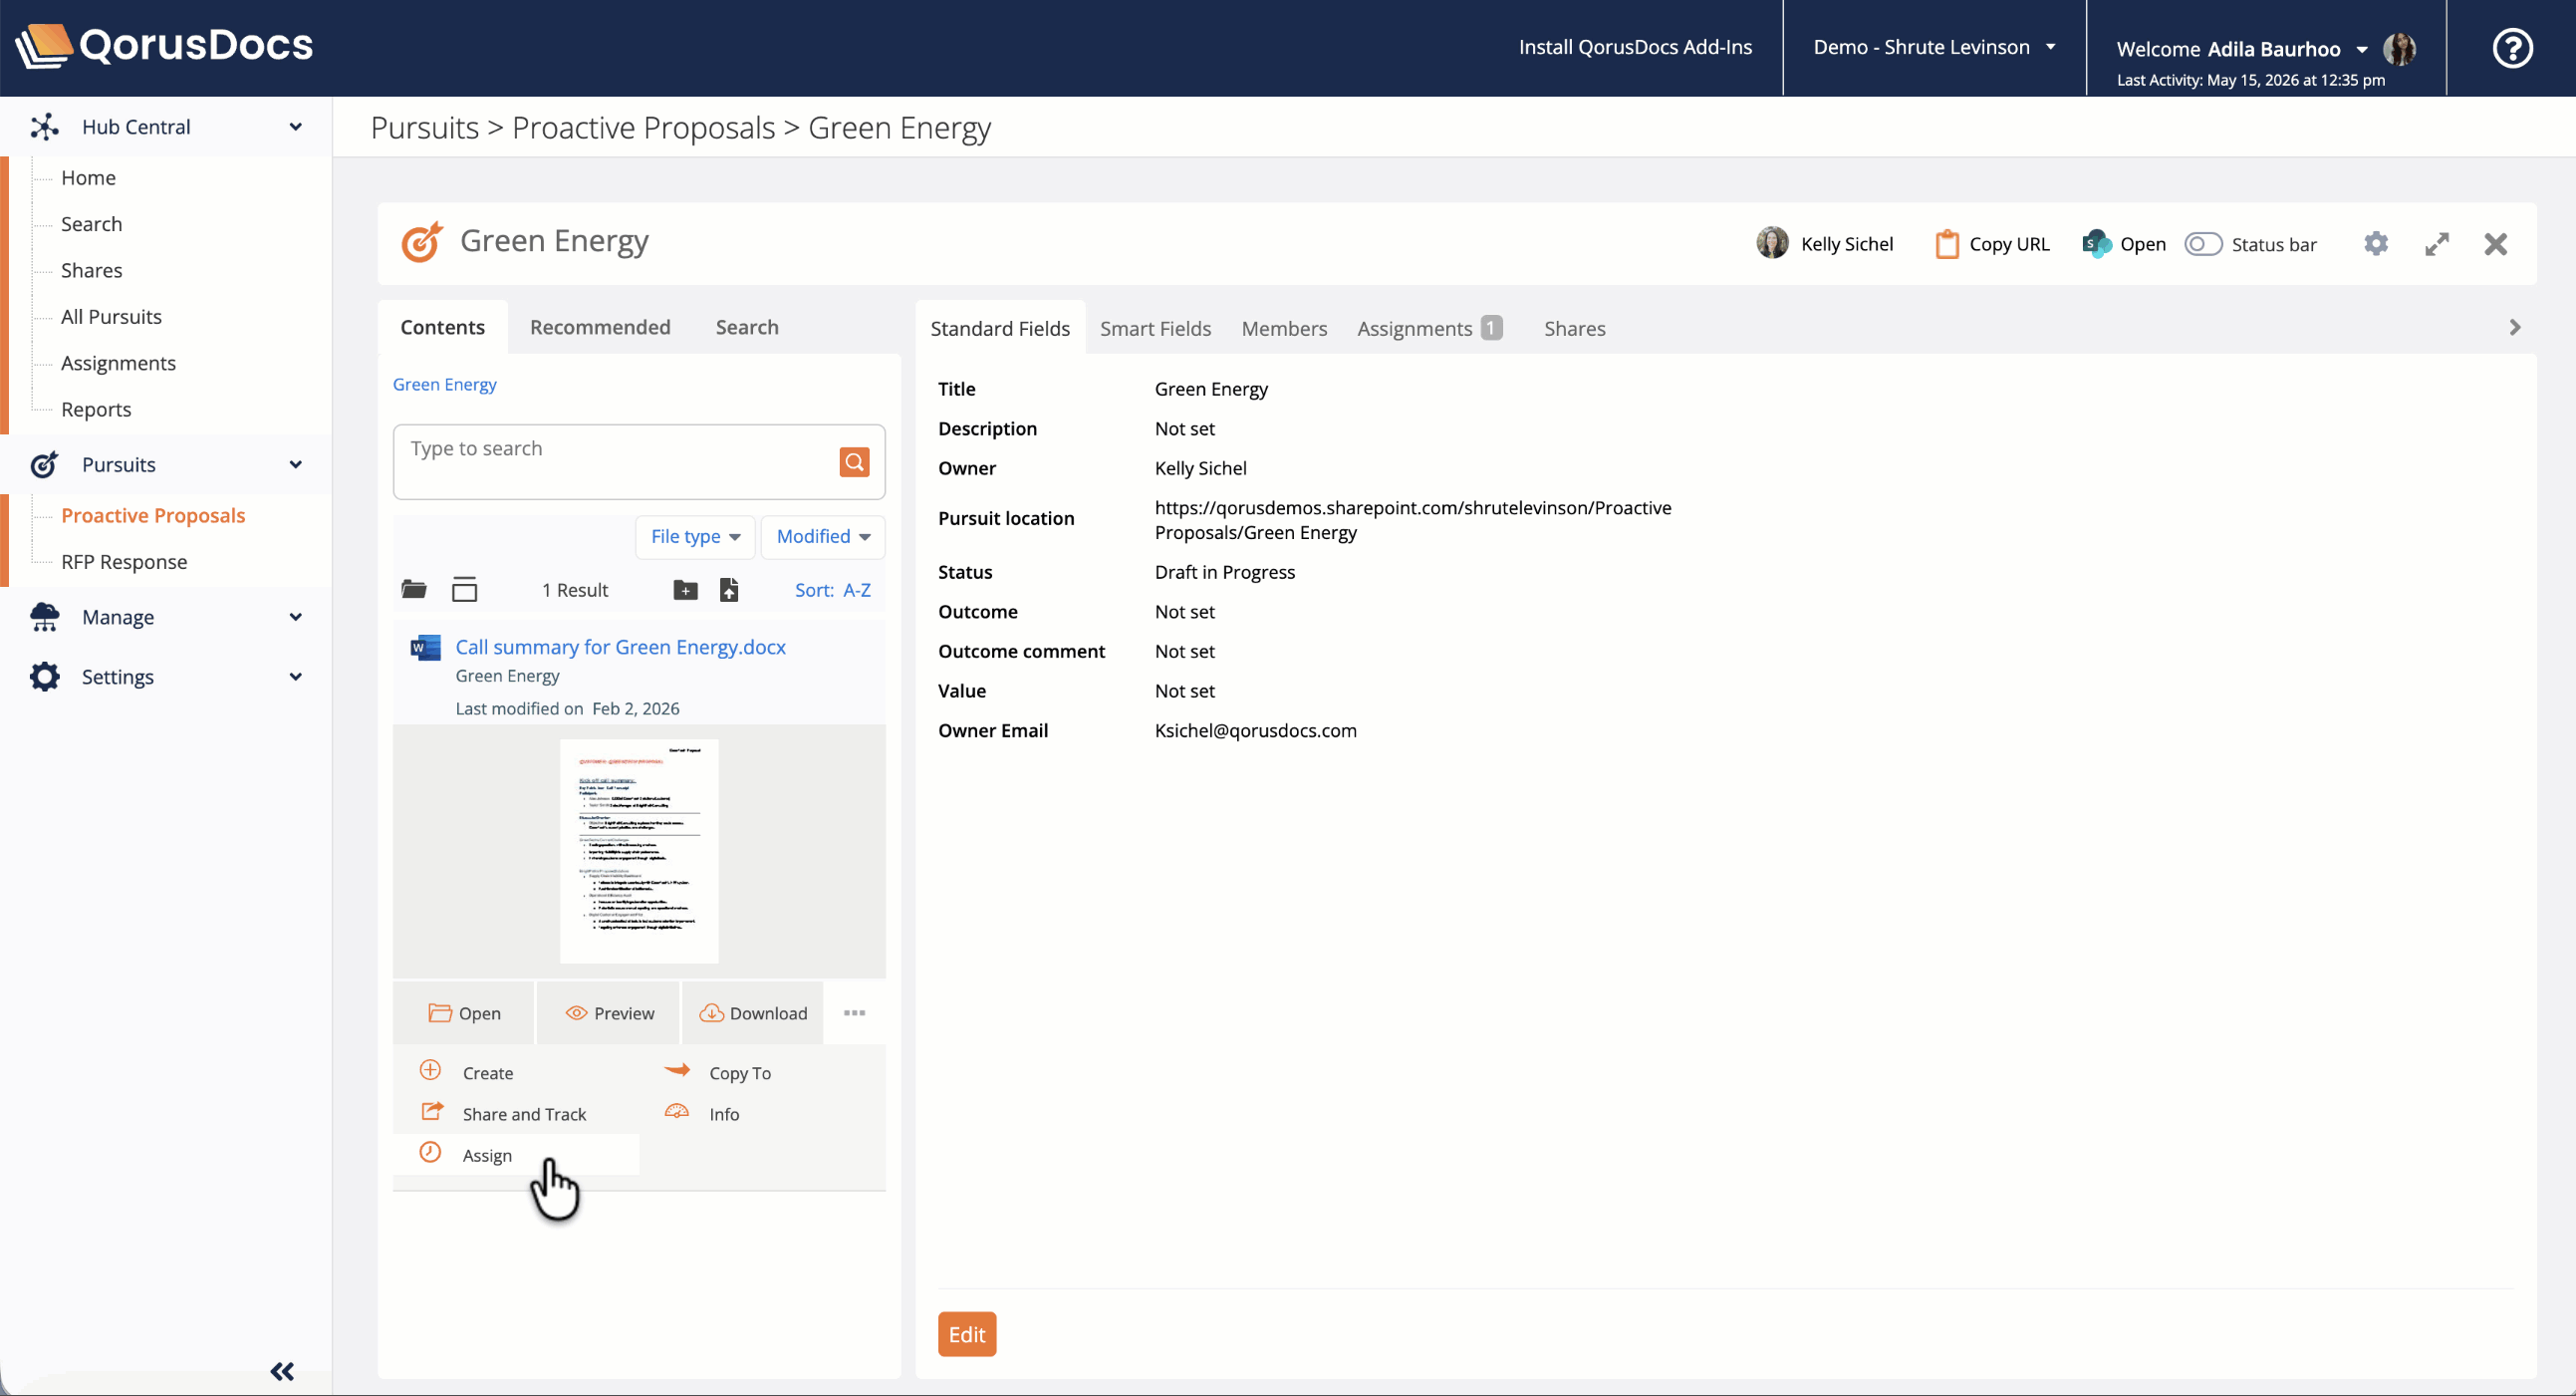Click the Preview button
The image size is (2576, 1396).
[609, 1013]
